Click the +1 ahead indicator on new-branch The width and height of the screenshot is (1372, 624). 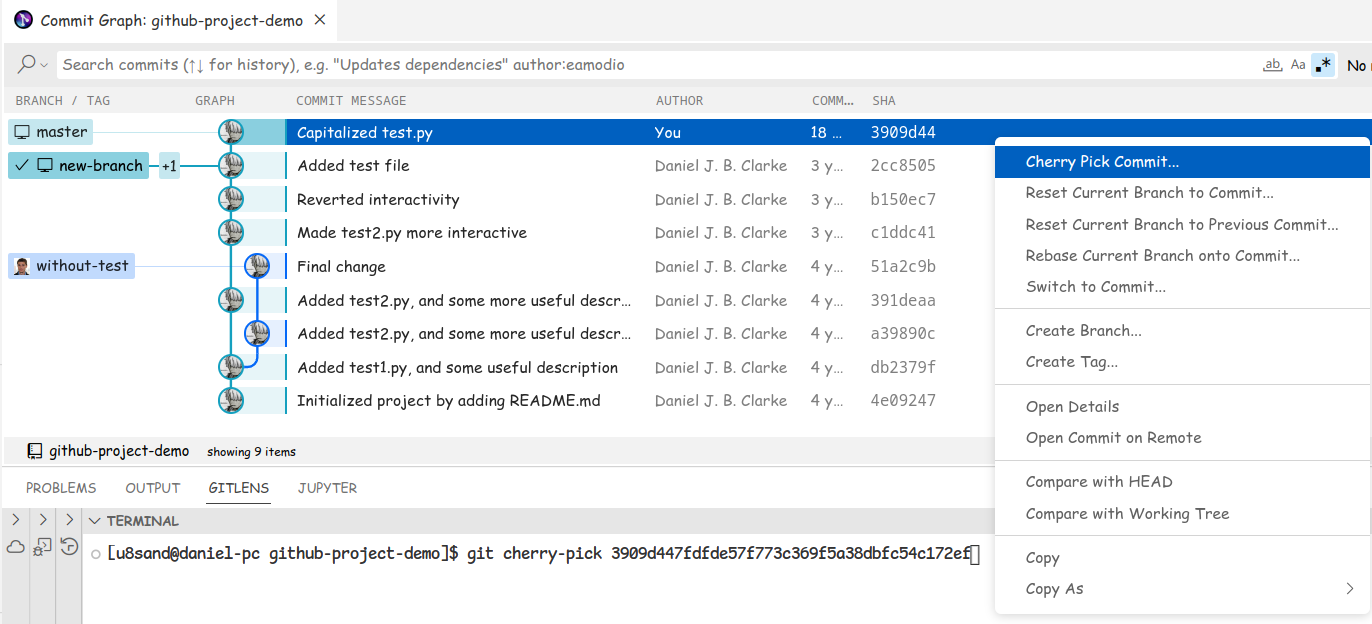coord(169,166)
